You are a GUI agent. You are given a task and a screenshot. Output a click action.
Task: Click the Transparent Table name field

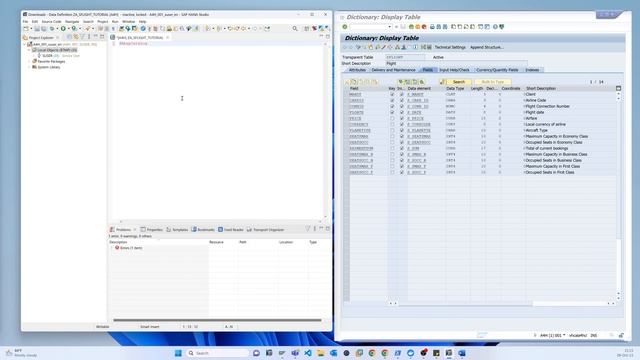click(x=404, y=58)
